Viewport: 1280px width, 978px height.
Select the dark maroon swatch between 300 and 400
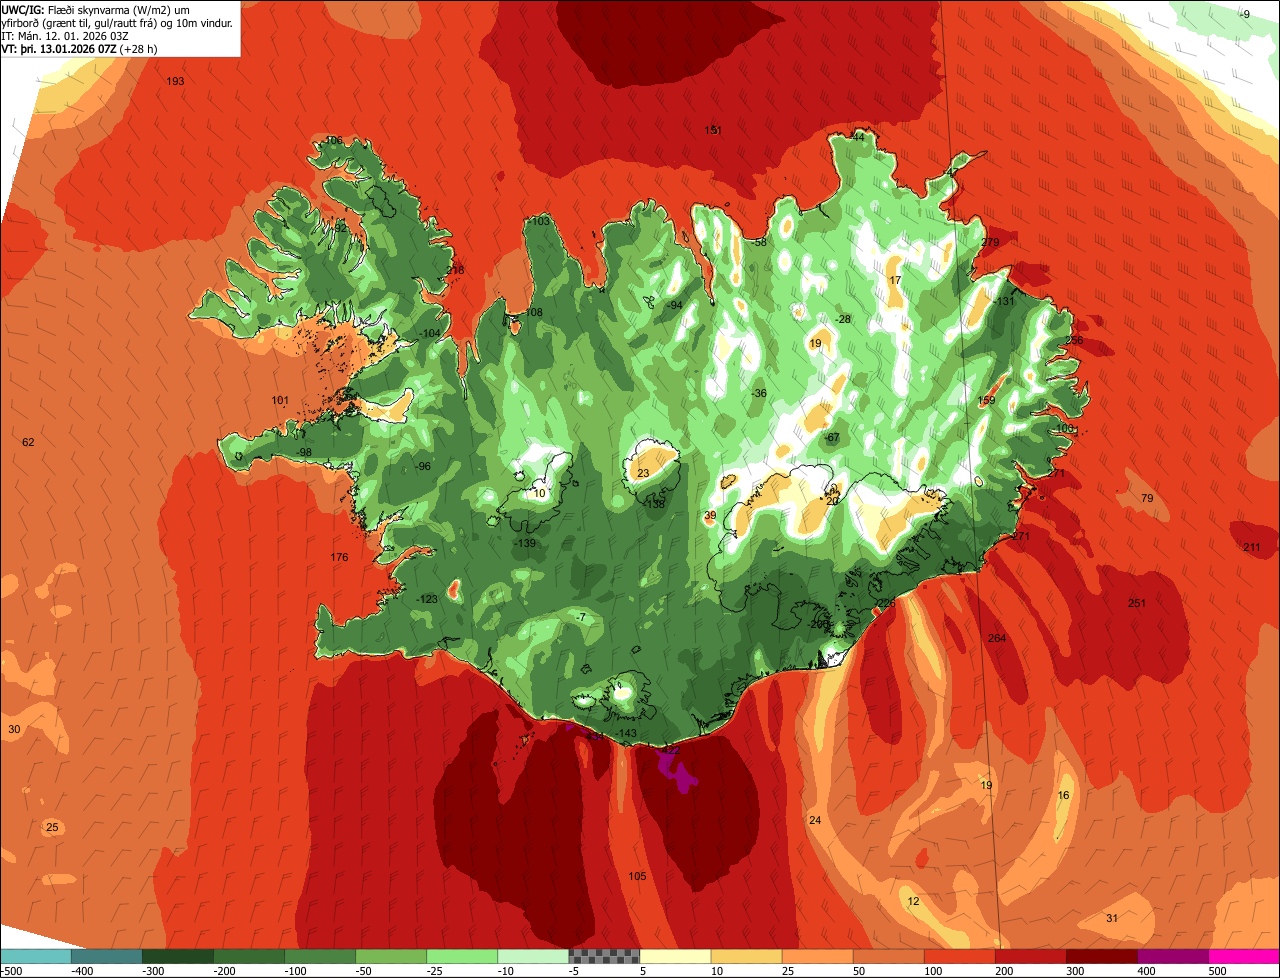click(x=1102, y=956)
